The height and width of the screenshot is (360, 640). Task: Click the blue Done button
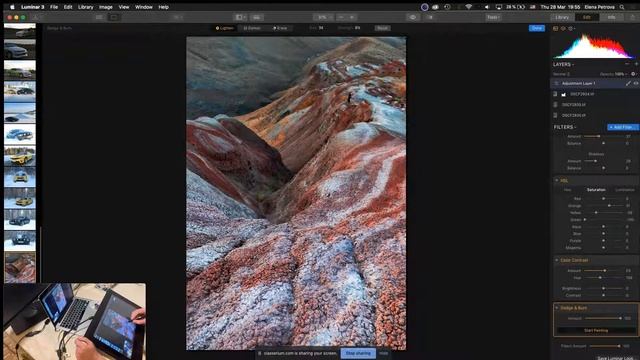pyautogui.click(x=537, y=28)
